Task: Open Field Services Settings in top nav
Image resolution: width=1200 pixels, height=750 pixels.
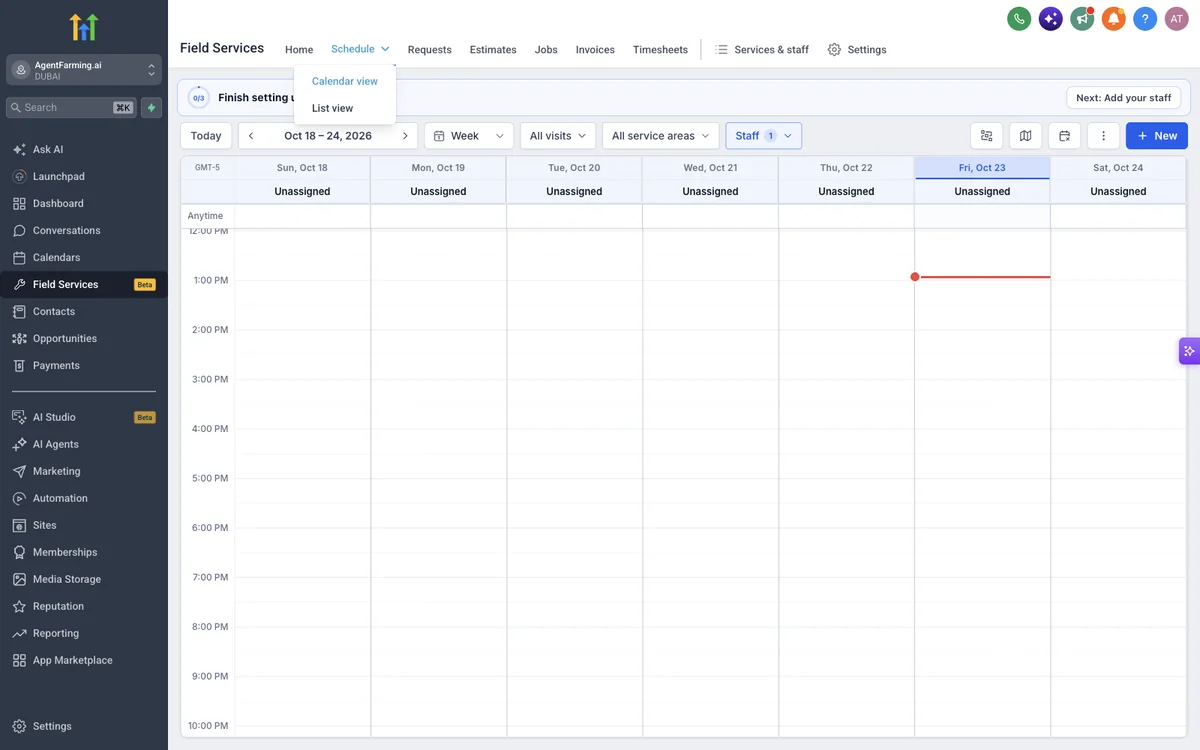Action: (x=857, y=49)
